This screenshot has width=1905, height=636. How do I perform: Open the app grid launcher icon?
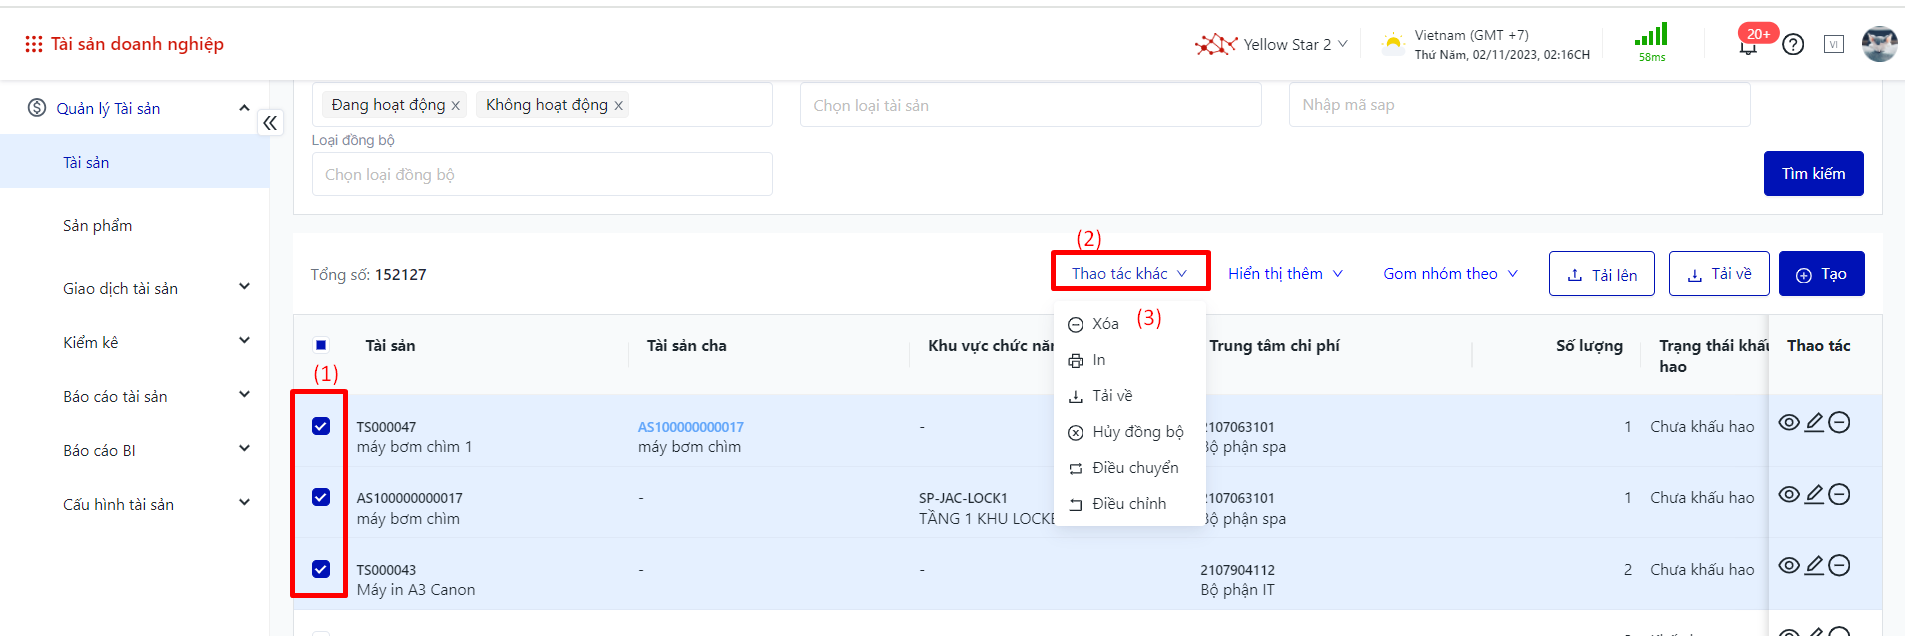[33, 44]
